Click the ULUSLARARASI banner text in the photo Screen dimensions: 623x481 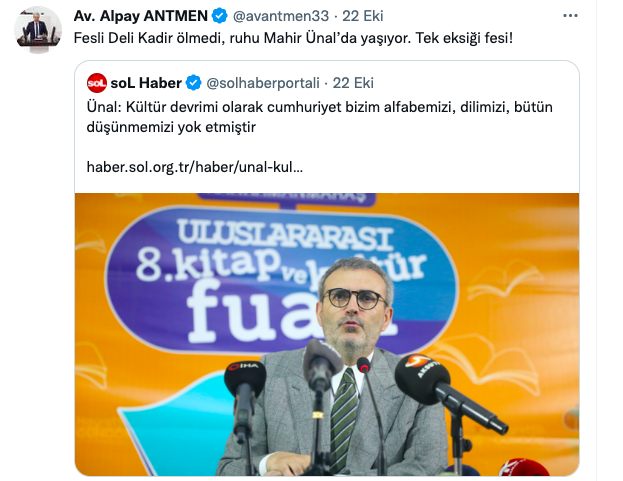coord(285,235)
